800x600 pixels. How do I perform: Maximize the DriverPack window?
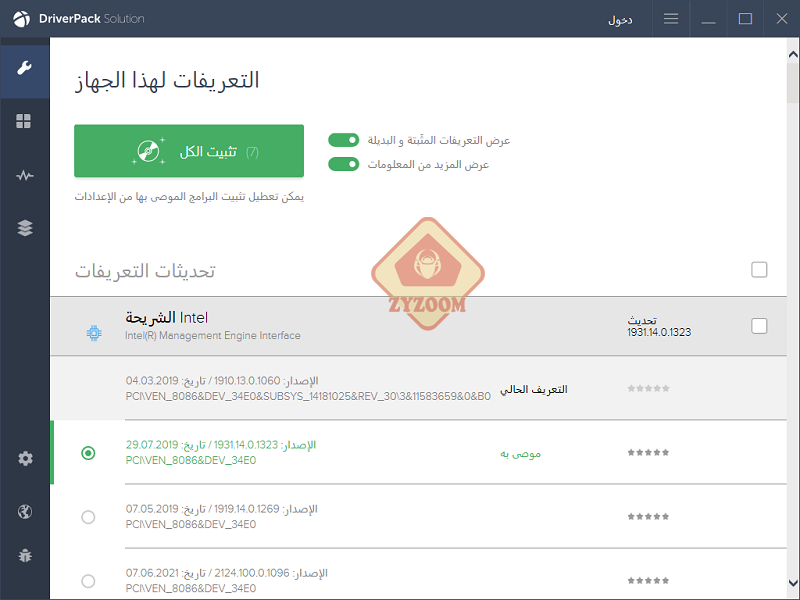click(x=745, y=19)
